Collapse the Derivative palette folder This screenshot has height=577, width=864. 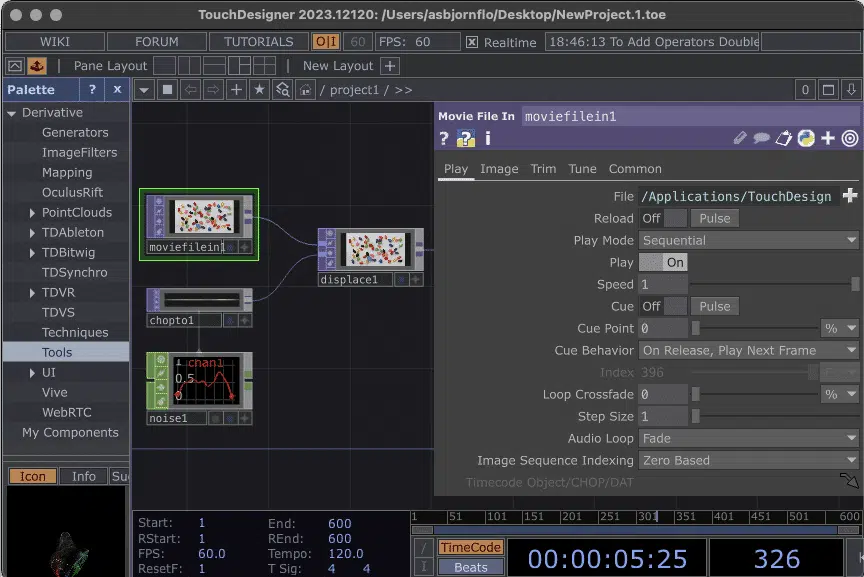click(x=12, y=113)
